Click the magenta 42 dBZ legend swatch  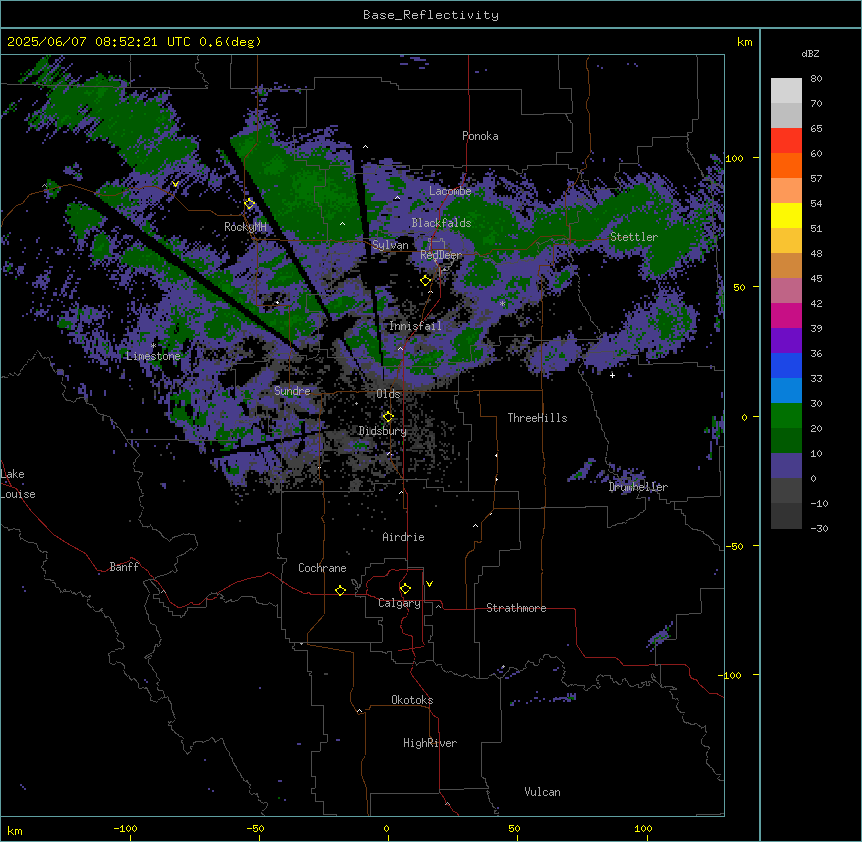pos(786,315)
